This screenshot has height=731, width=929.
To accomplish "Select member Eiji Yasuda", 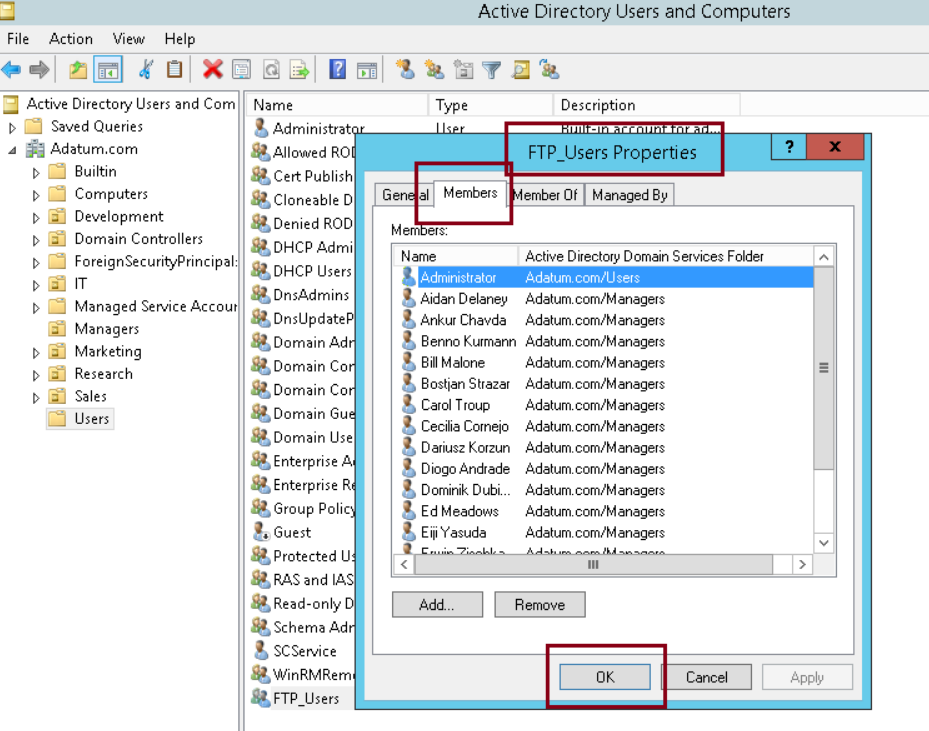I will [x=603, y=533].
